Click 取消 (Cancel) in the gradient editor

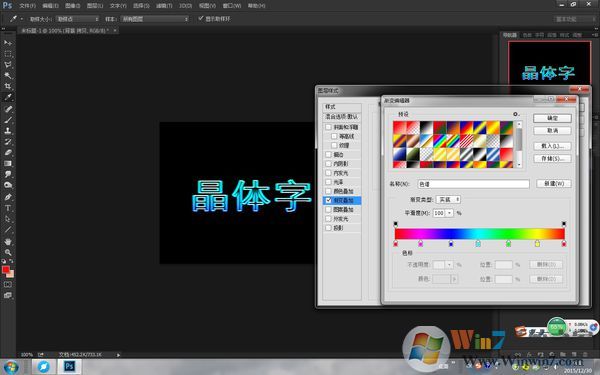tap(553, 130)
